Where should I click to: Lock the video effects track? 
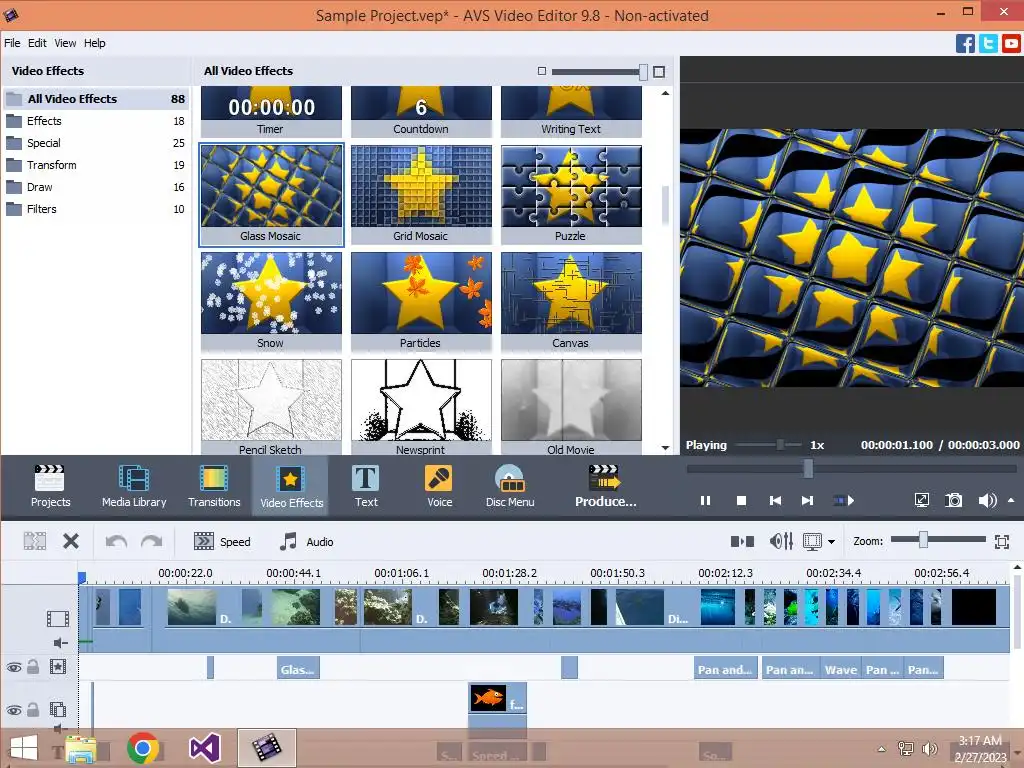coord(33,667)
